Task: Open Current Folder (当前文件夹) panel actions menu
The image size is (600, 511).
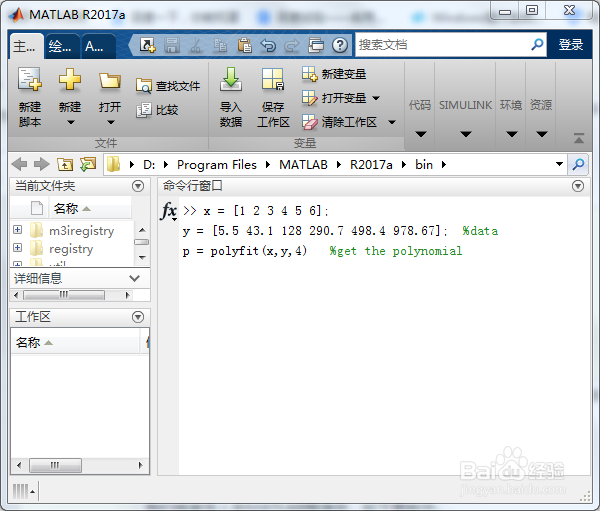Action: (x=138, y=186)
